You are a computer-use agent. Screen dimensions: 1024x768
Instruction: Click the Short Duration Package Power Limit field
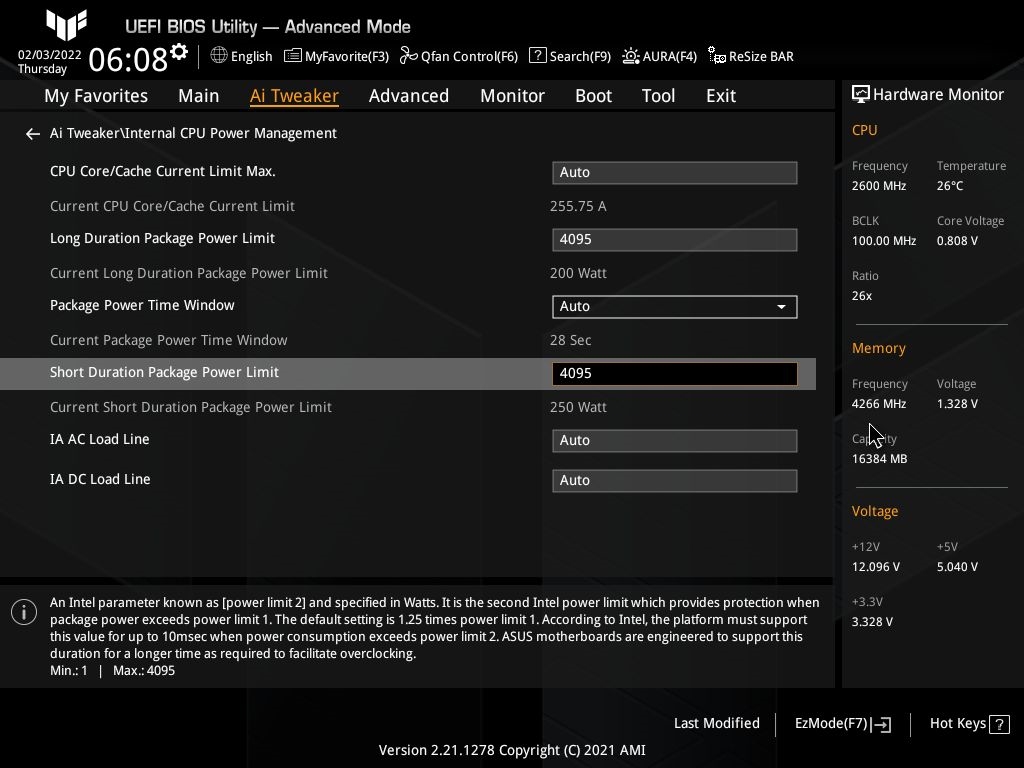point(675,374)
